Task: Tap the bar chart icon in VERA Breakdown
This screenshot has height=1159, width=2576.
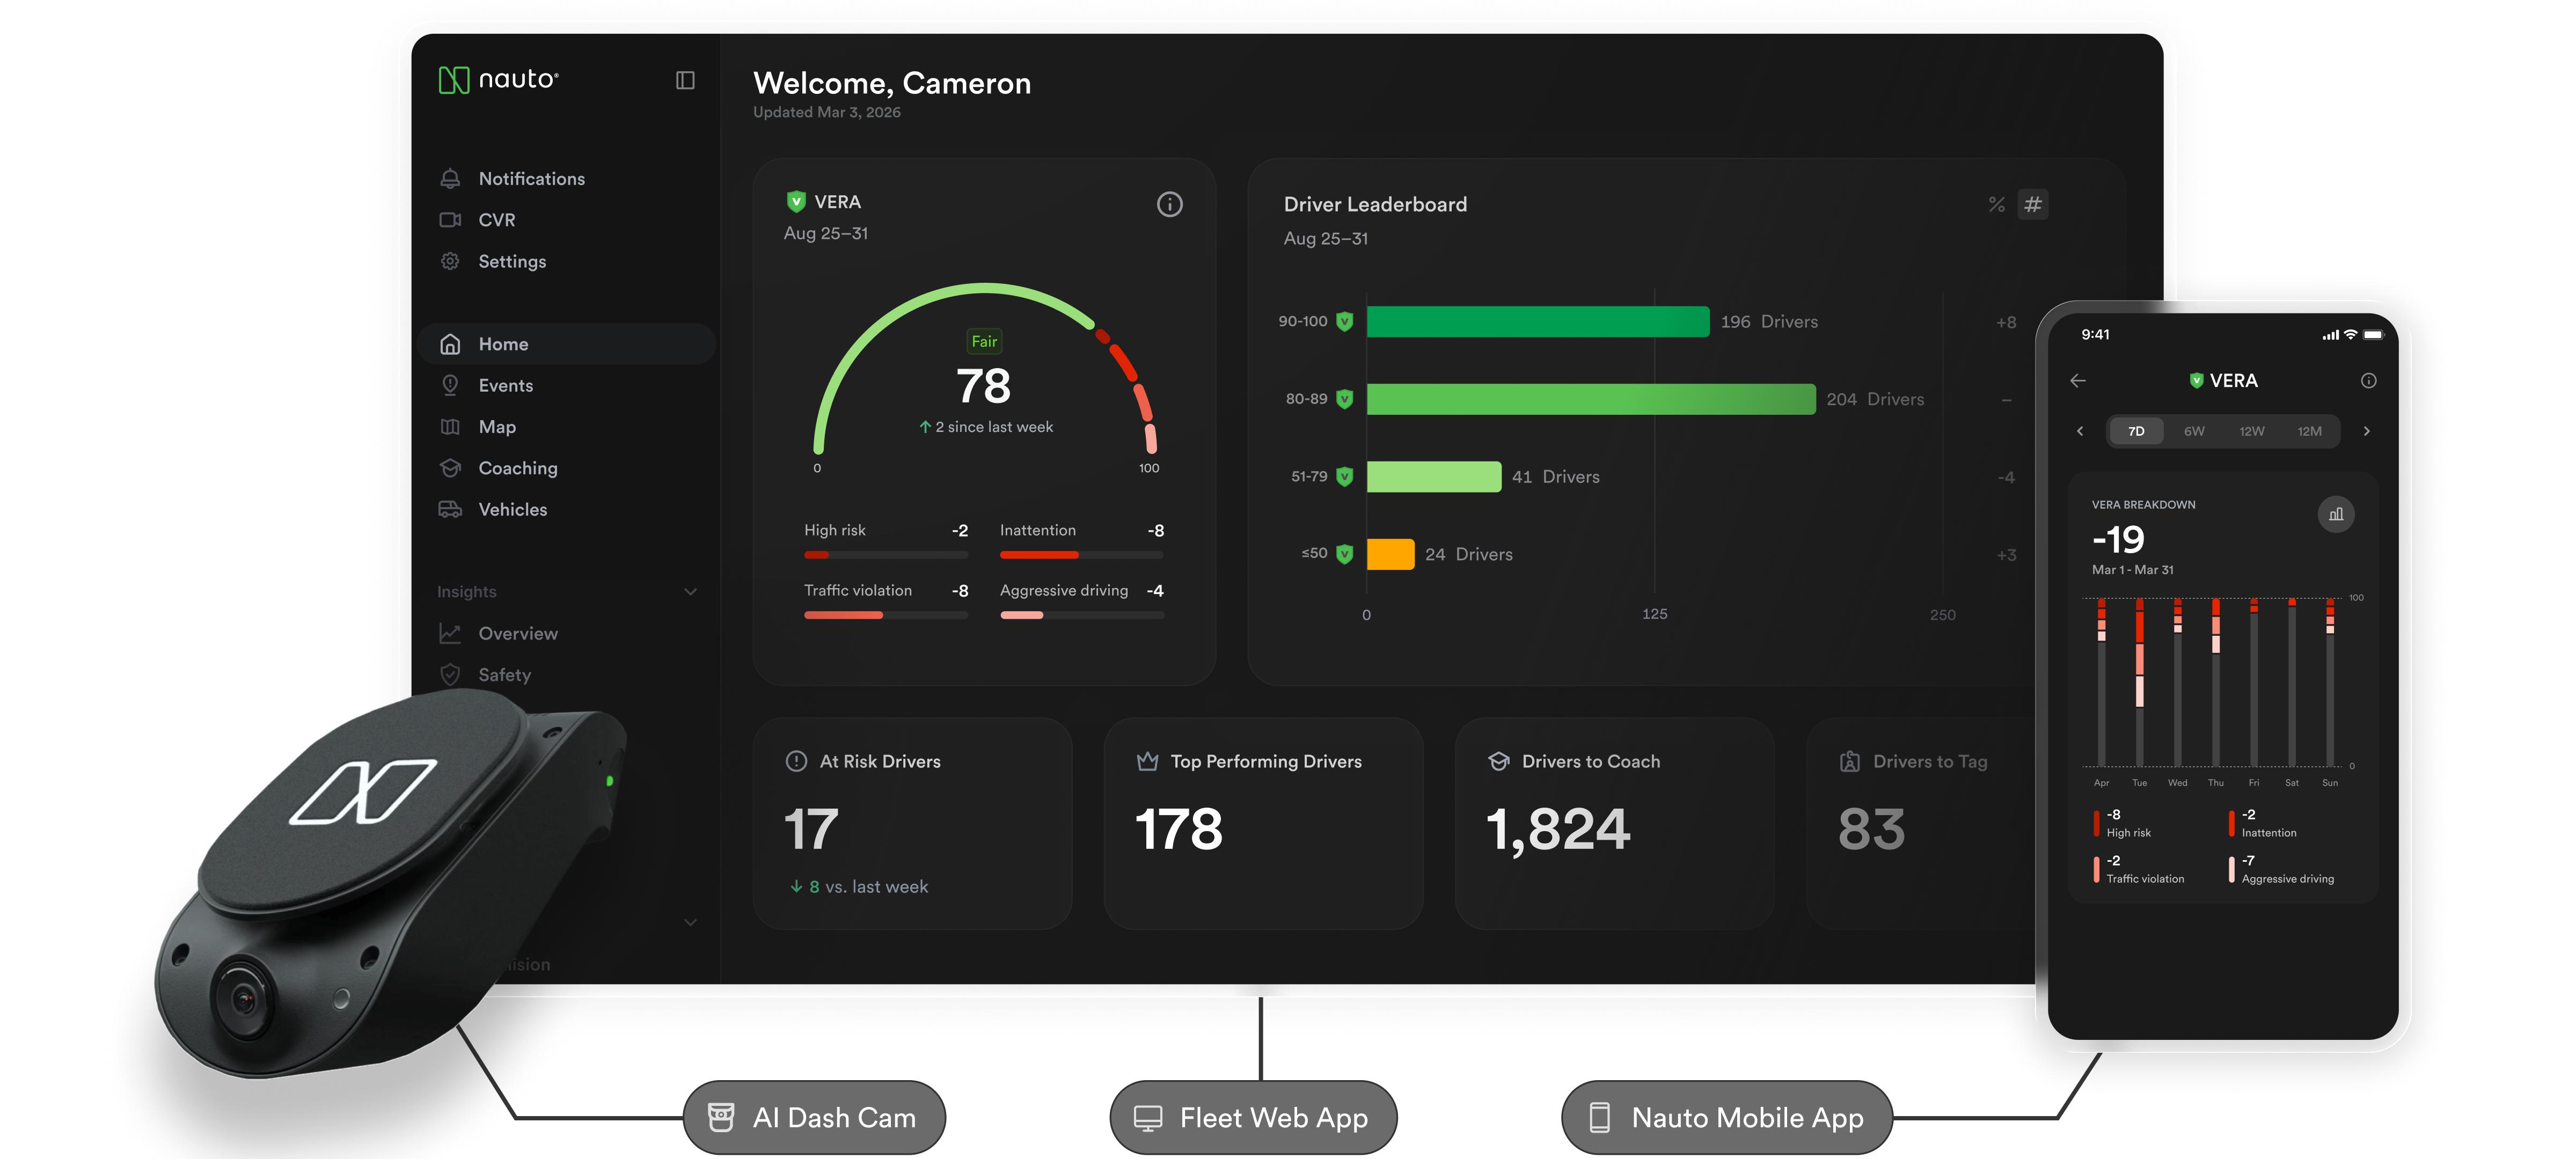Action: 2336,515
